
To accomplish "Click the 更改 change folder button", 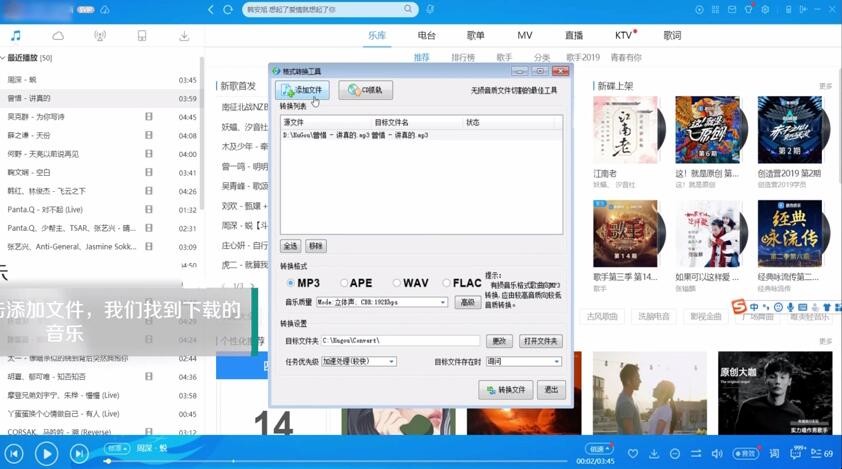I will [499, 341].
